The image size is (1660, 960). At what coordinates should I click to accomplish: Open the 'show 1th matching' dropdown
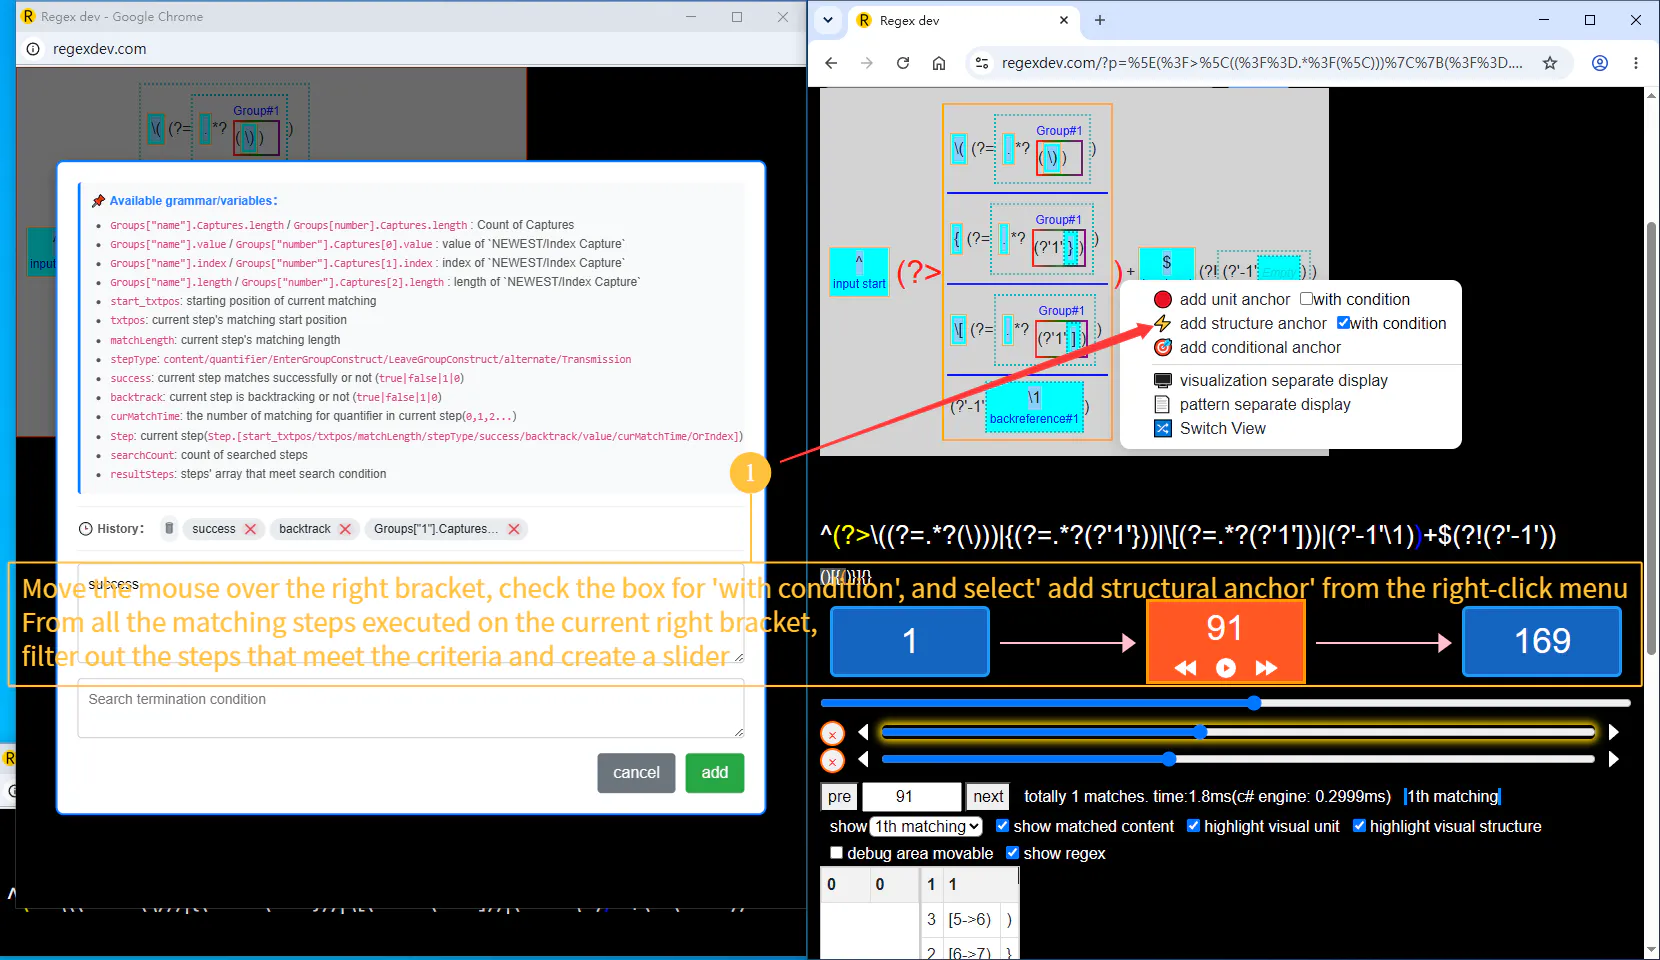click(x=926, y=826)
